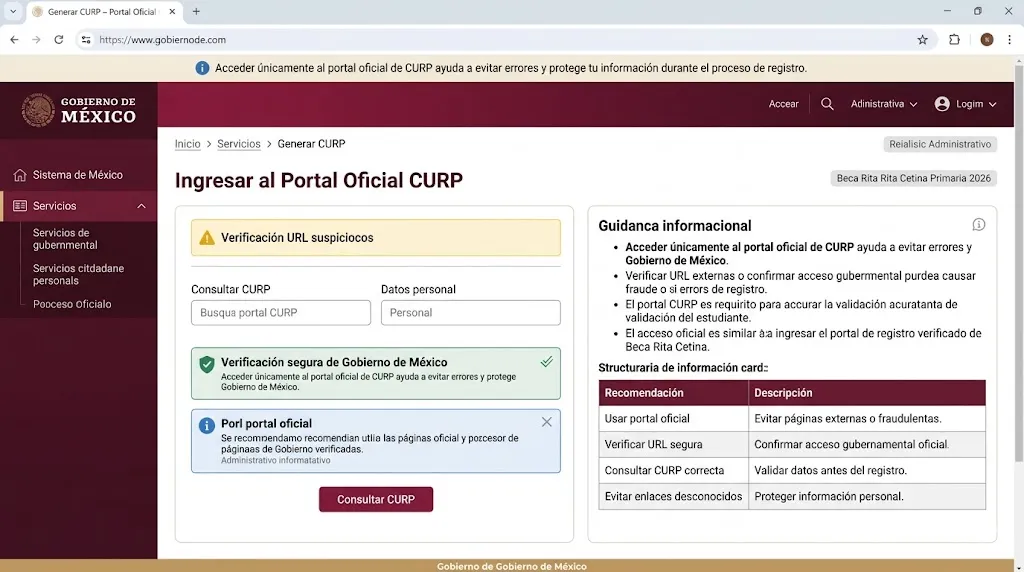
Task: Bookmark this page with star icon
Action: pyautogui.click(x=922, y=40)
